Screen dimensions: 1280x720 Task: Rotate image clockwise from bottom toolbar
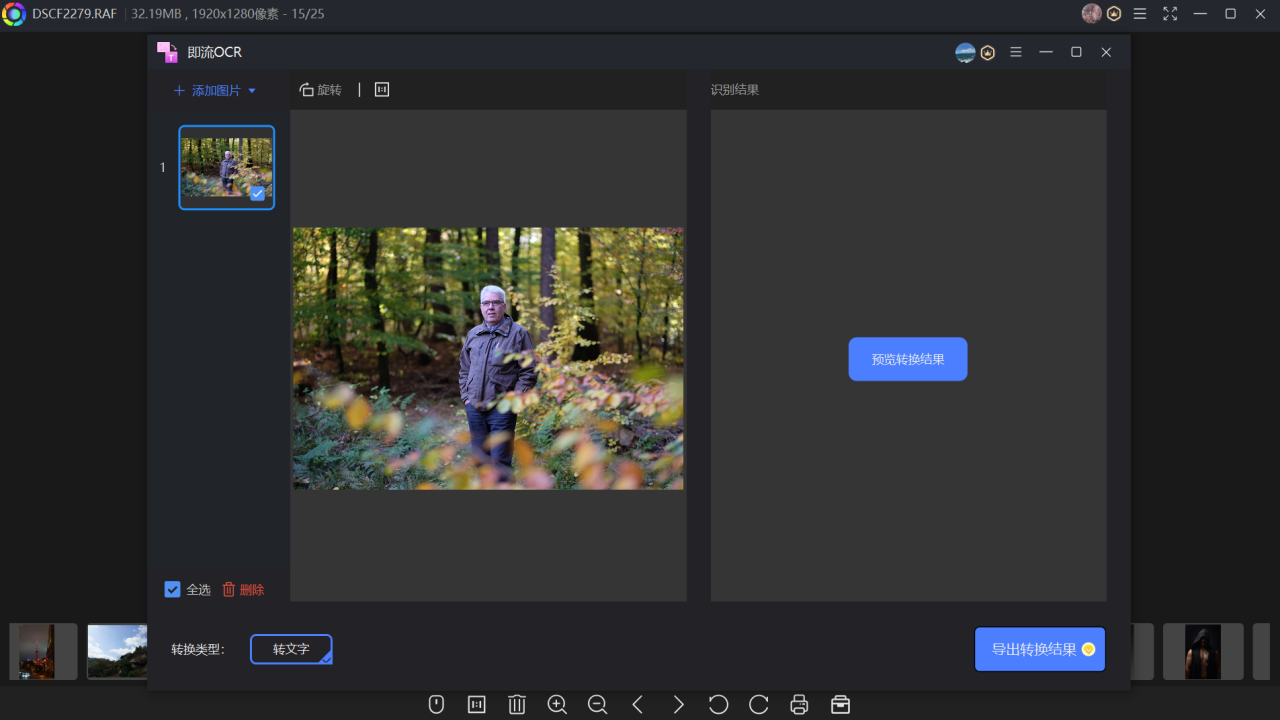point(759,705)
